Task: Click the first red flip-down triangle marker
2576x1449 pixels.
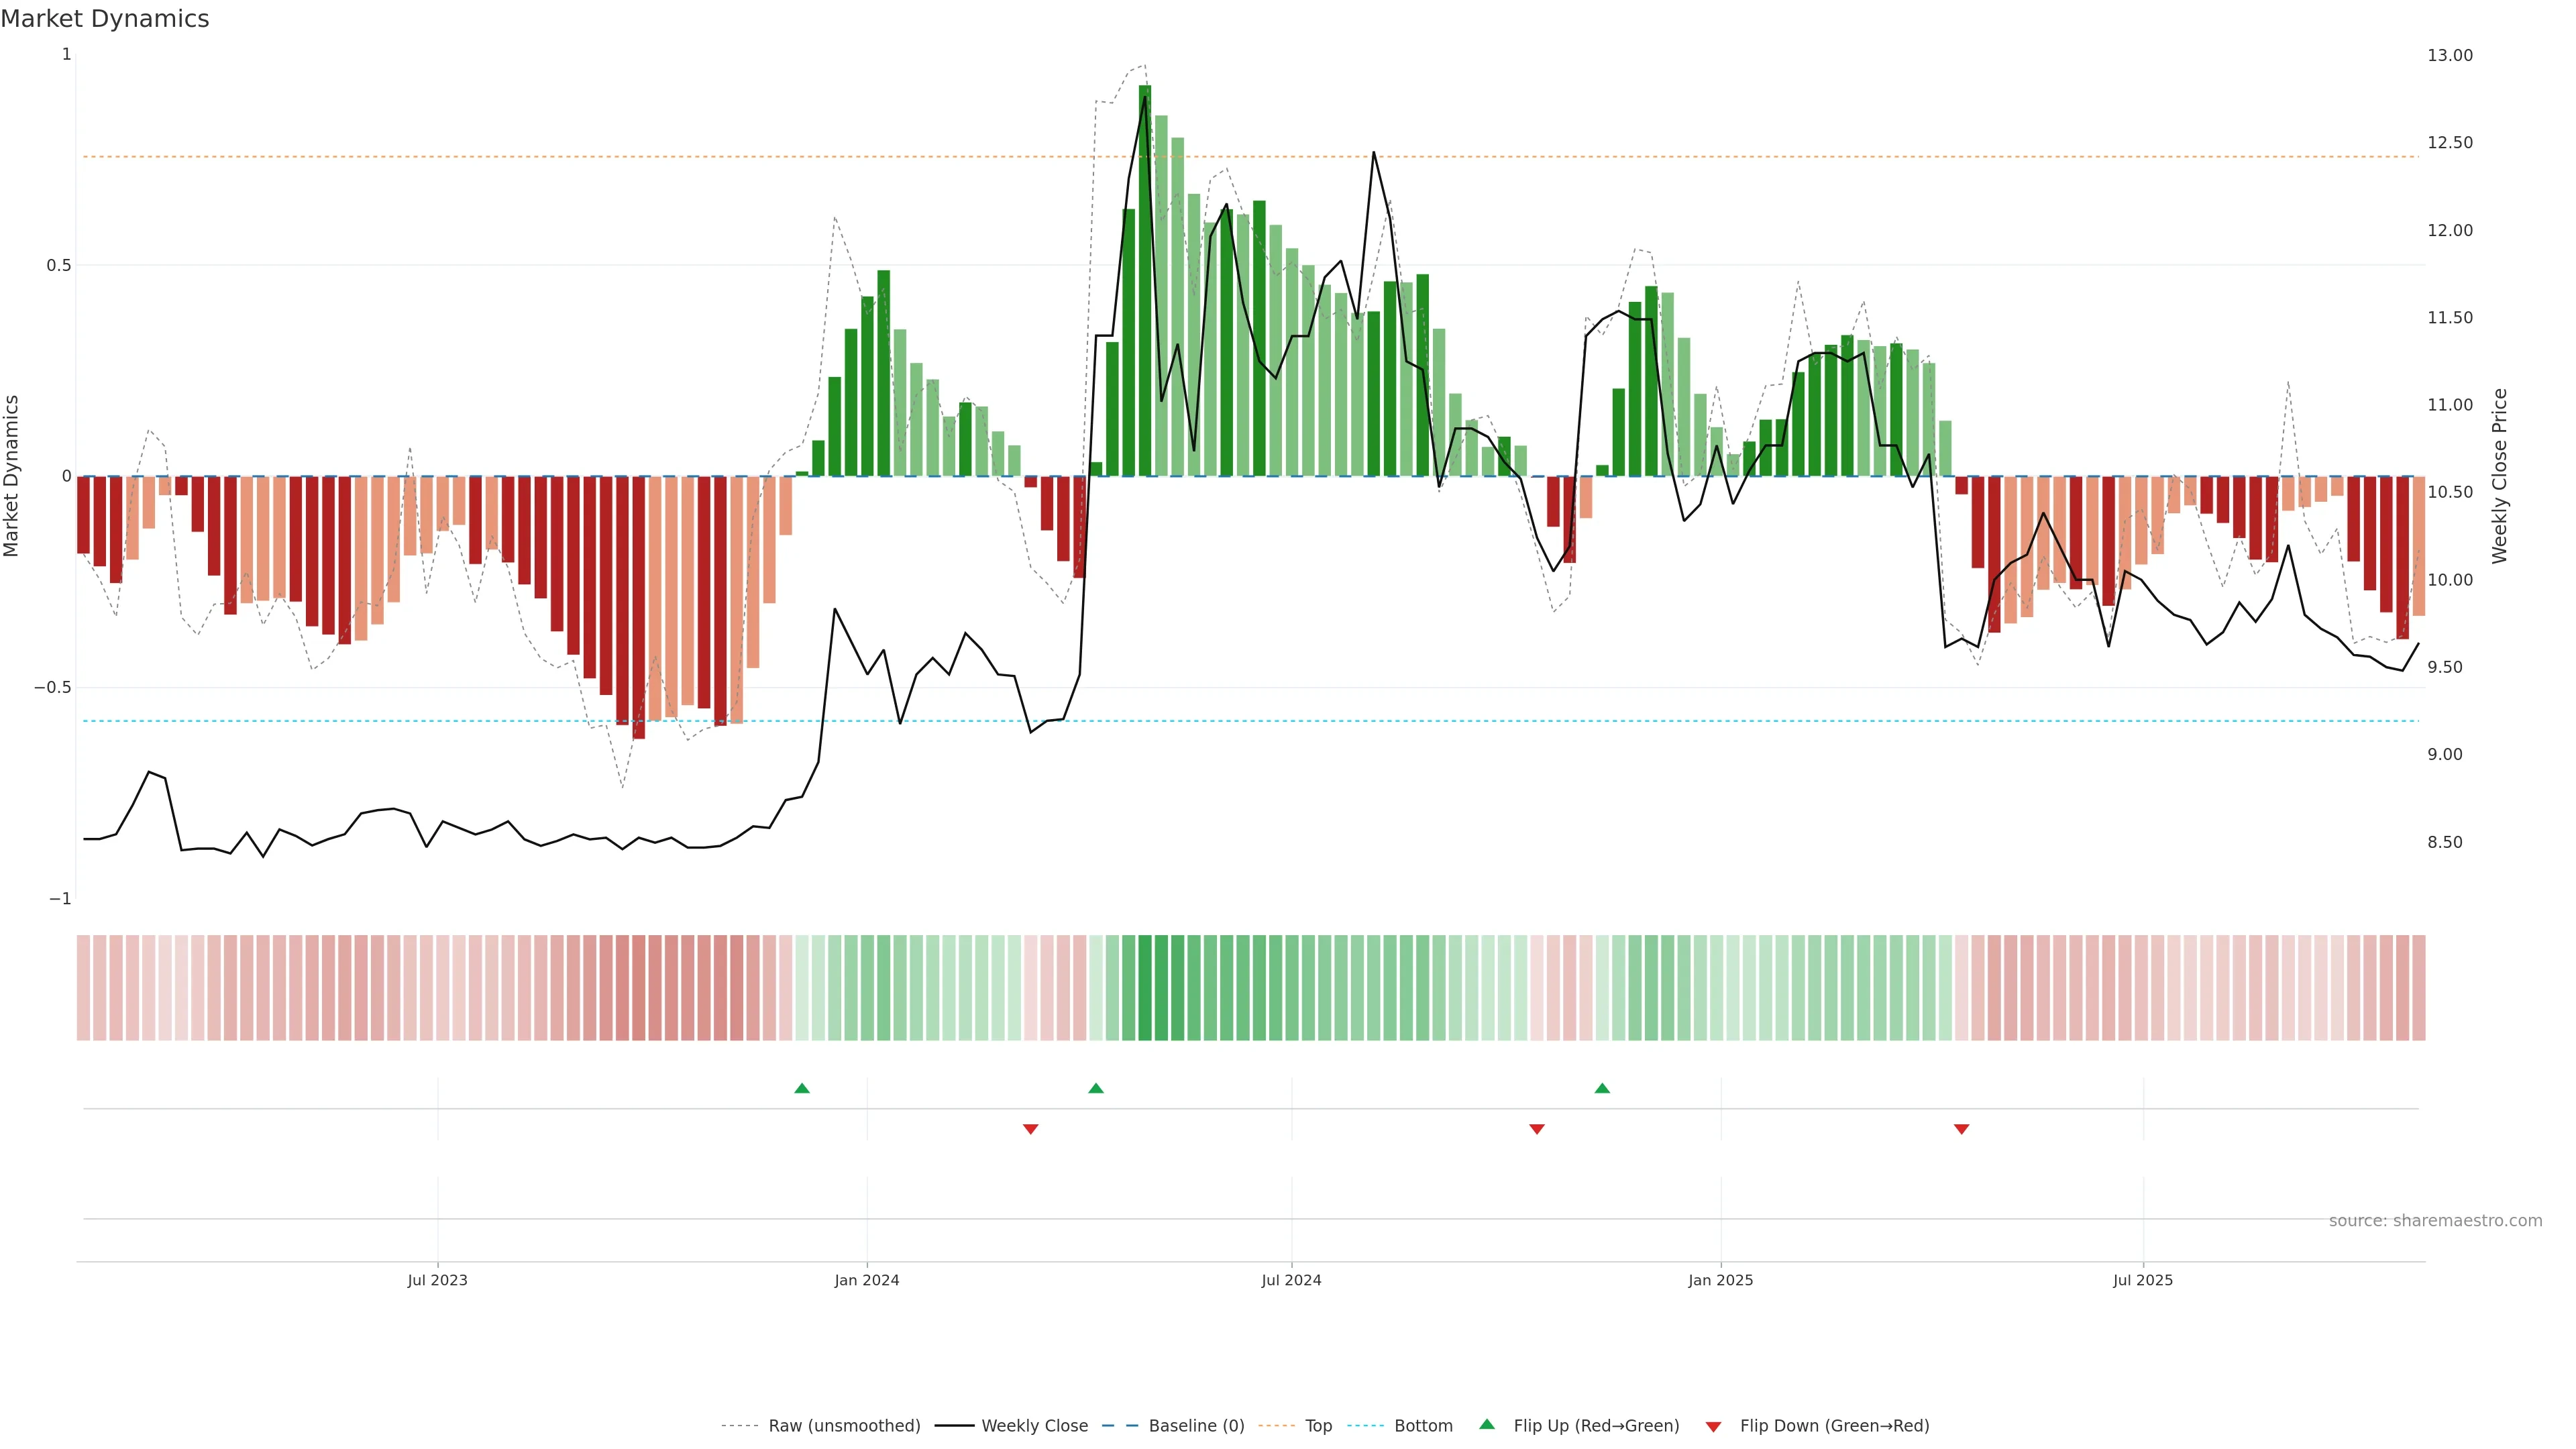Action: [x=1030, y=1129]
